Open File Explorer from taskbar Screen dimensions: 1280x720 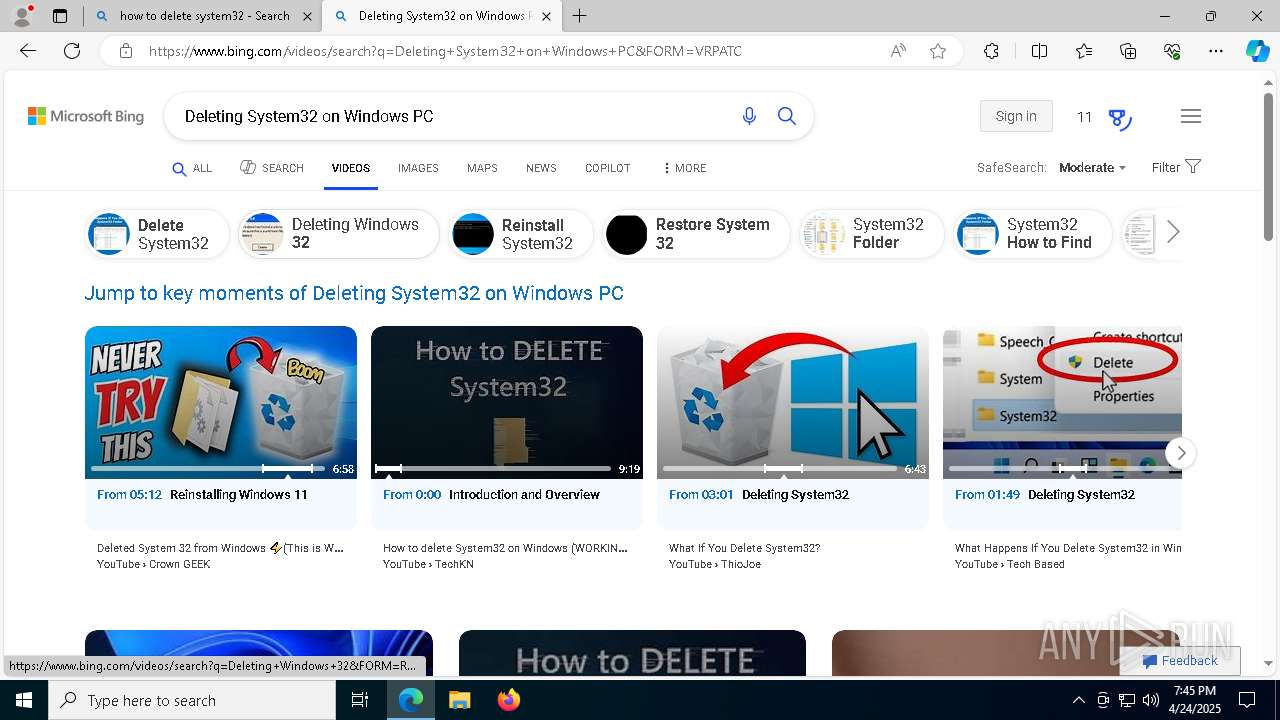pyautogui.click(x=459, y=700)
